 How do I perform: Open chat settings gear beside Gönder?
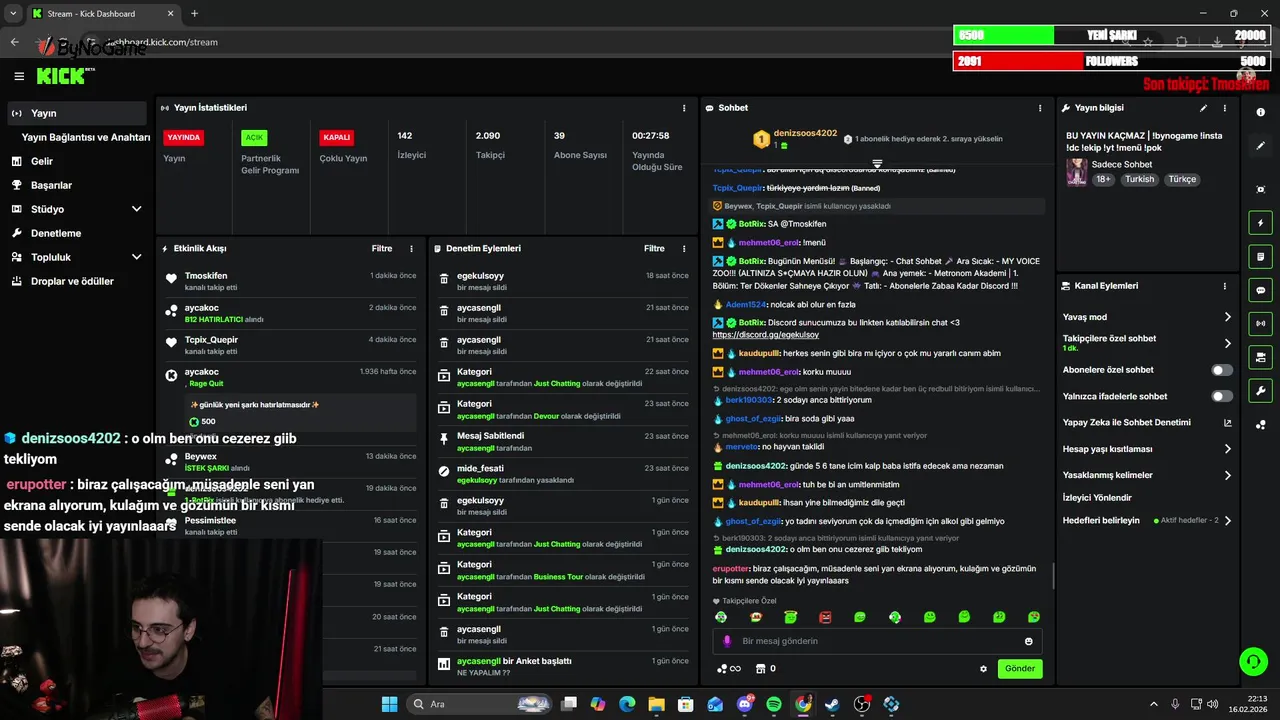click(983, 669)
